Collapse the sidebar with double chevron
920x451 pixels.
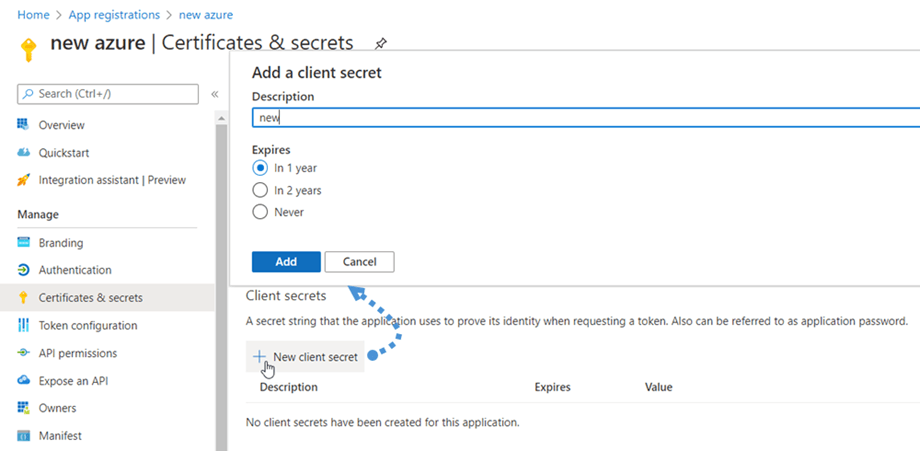point(214,94)
